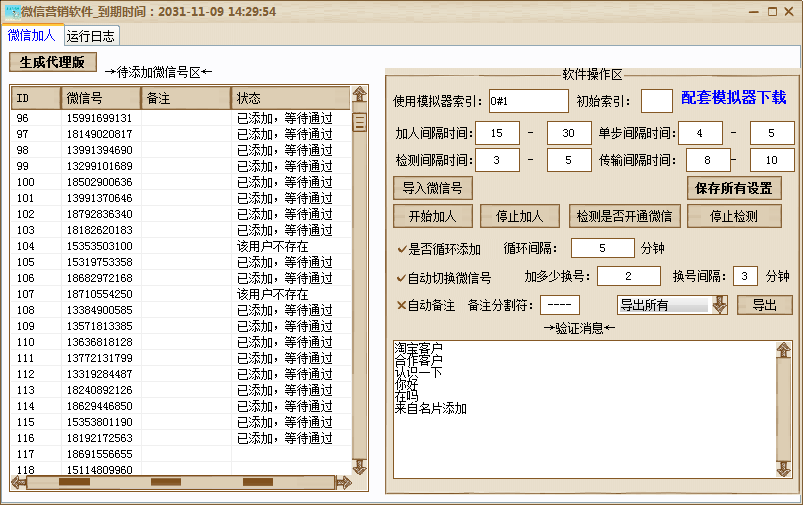Click the ID column header
Screen dimensions: 803x505
click(x=36, y=98)
